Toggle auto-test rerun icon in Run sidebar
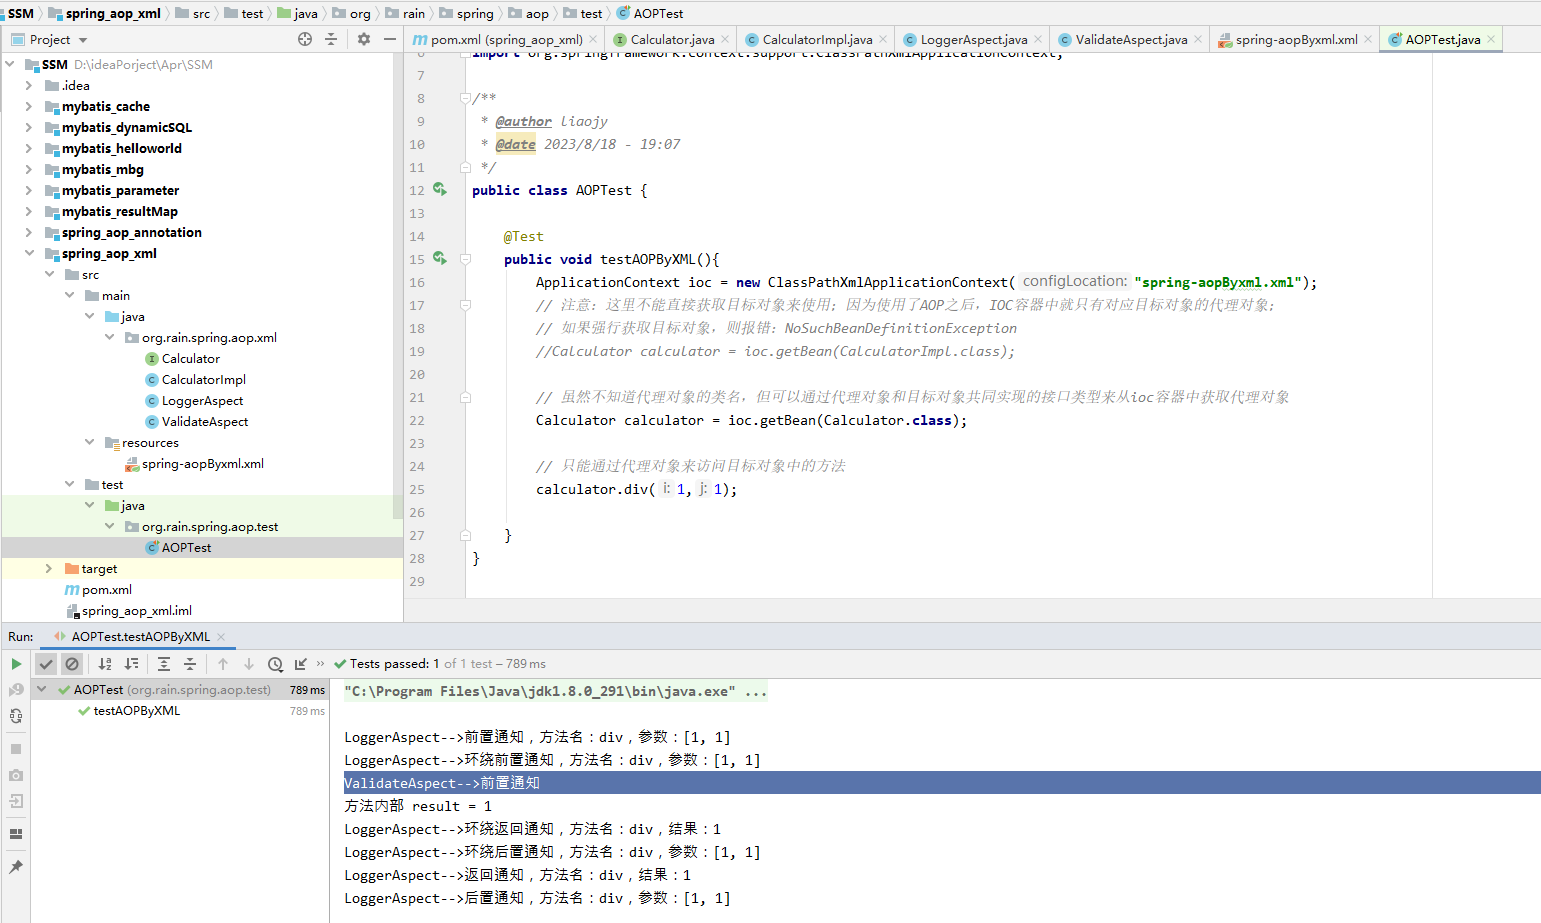1541x923 pixels. click(x=16, y=716)
